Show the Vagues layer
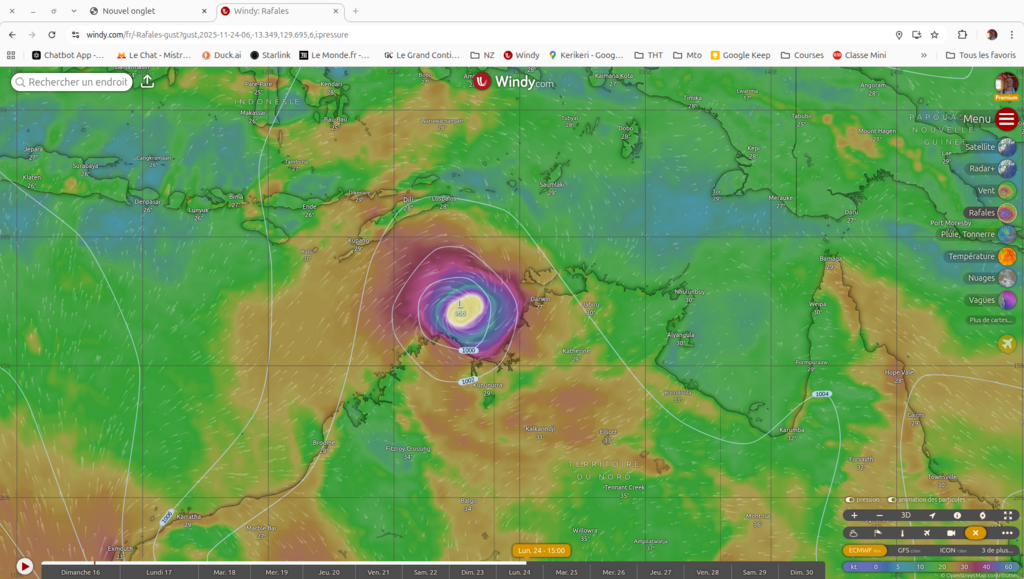Image resolution: width=1024 pixels, height=579 pixels. 1006,300
